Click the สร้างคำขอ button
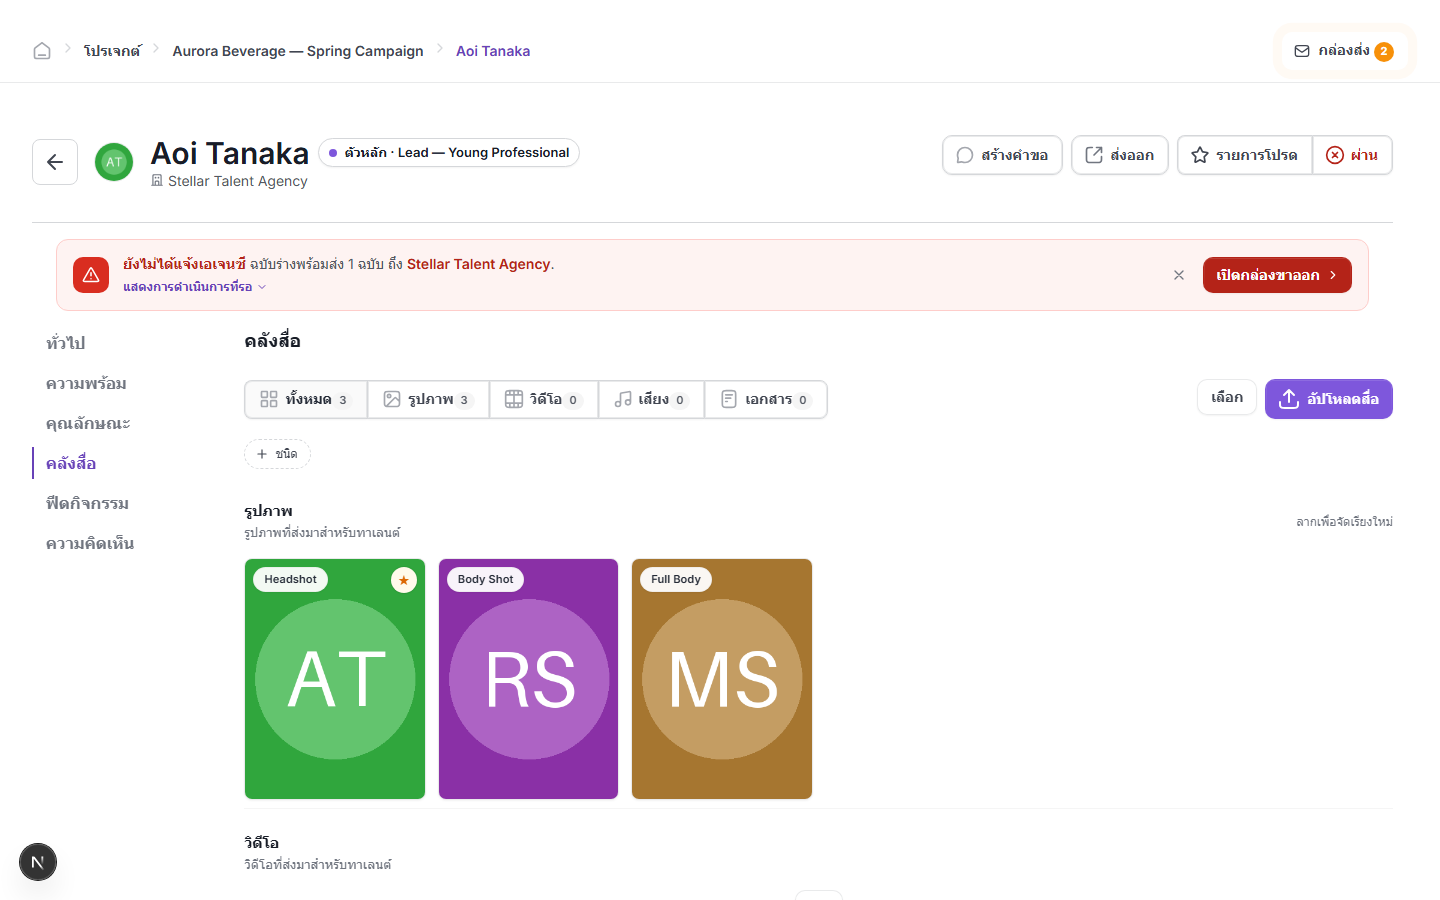Viewport: 1440px width, 900px height. pos(1002,155)
